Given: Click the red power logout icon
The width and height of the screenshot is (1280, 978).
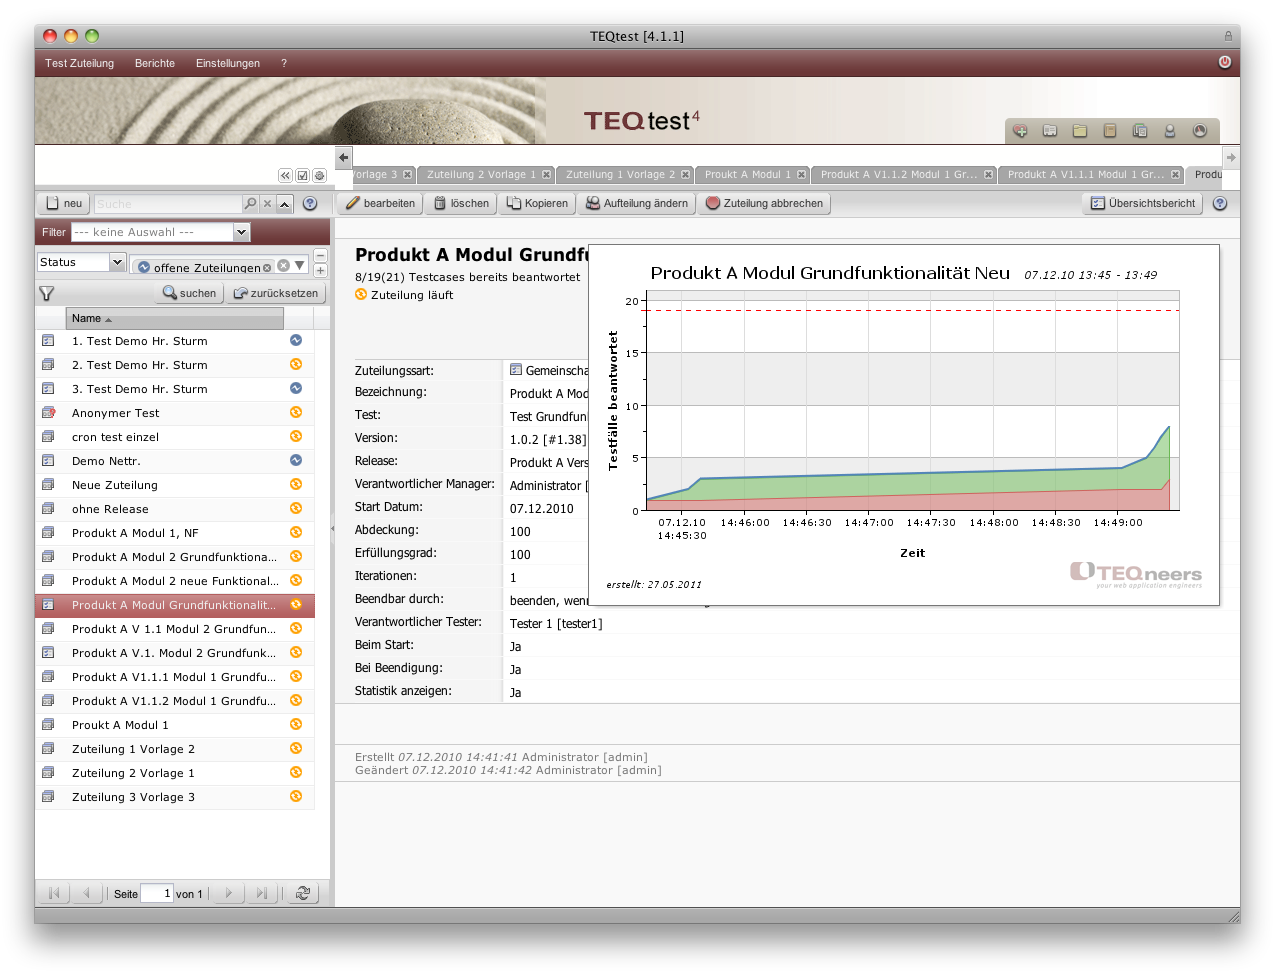Looking at the screenshot, I should [1225, 62].
